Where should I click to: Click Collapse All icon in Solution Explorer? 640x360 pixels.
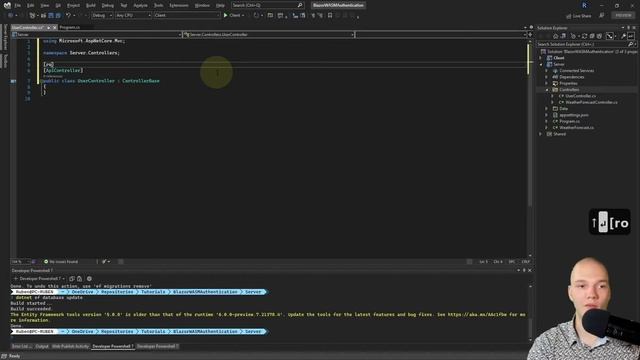(x=592, y=36)
